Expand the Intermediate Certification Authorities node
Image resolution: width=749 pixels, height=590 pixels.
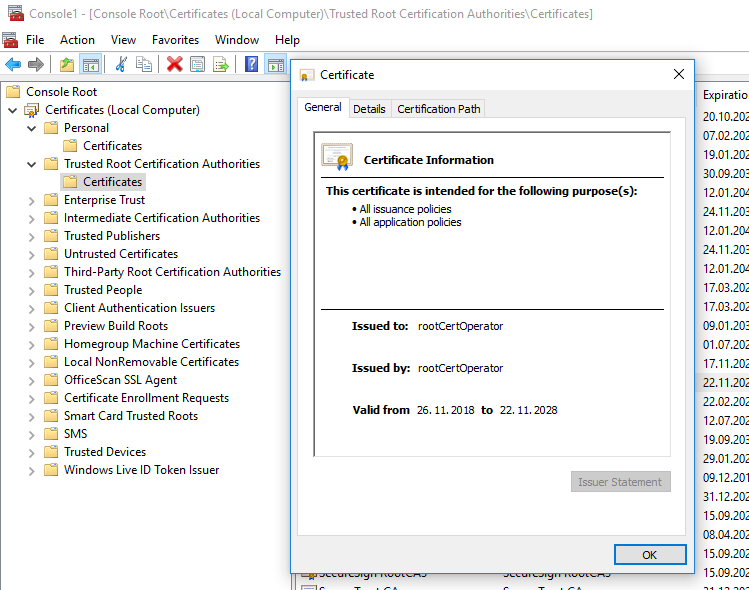[31, 218]
